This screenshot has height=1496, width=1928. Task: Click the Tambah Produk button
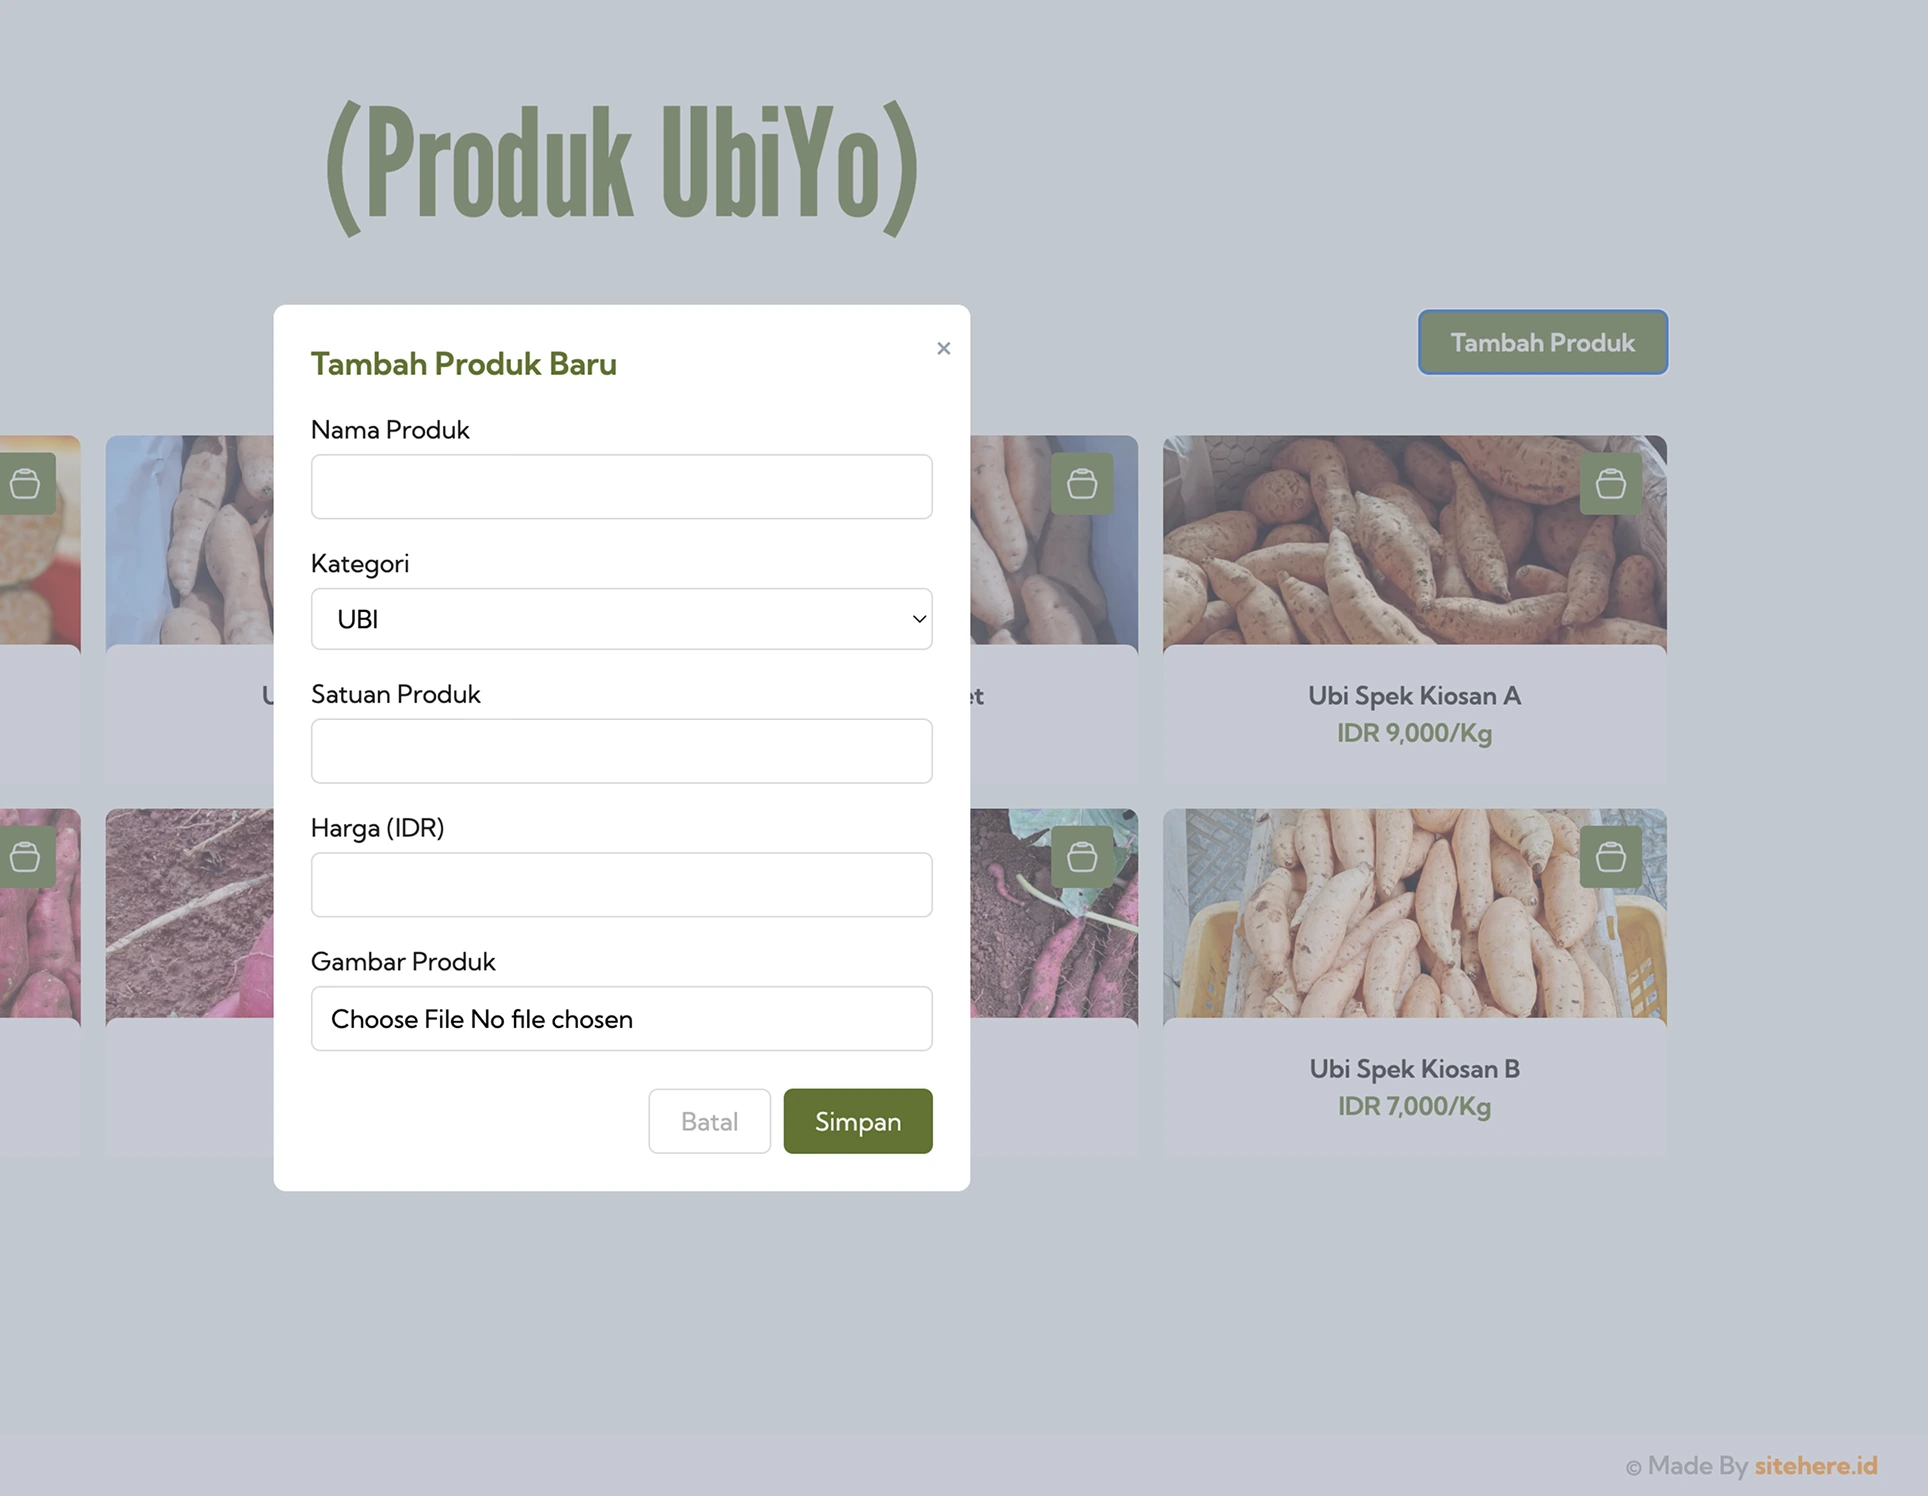tap(1542, 342)
